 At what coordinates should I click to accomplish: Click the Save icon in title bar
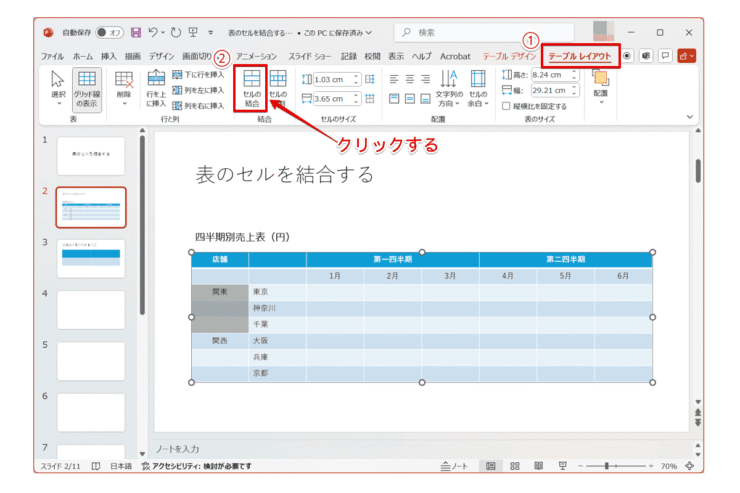136,33
